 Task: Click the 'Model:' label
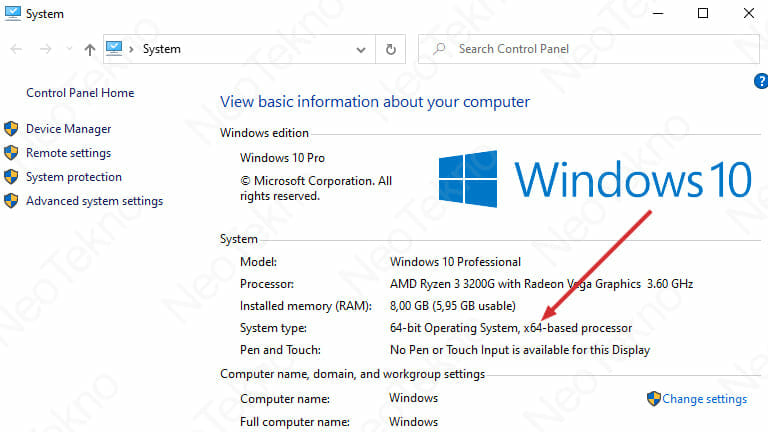pos(258,262)
